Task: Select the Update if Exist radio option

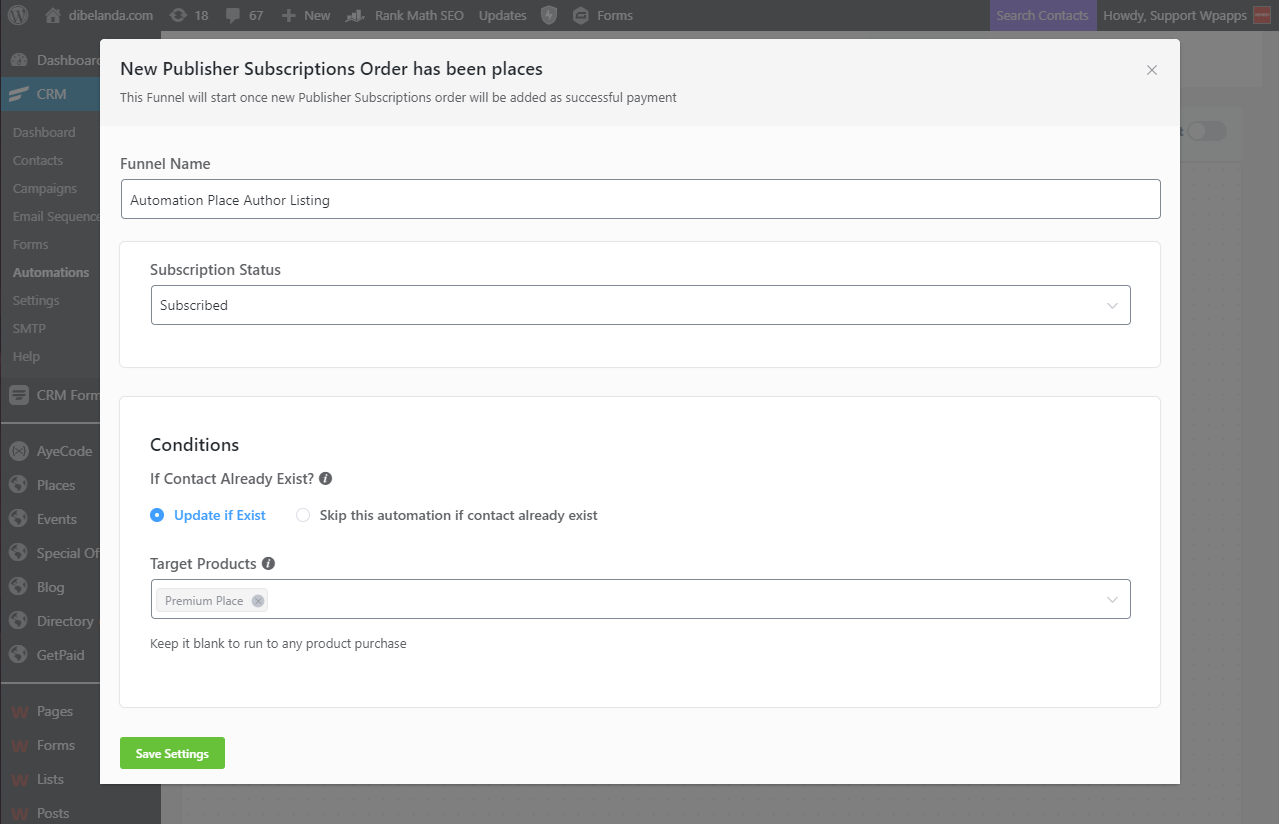Action: [208, 515]
